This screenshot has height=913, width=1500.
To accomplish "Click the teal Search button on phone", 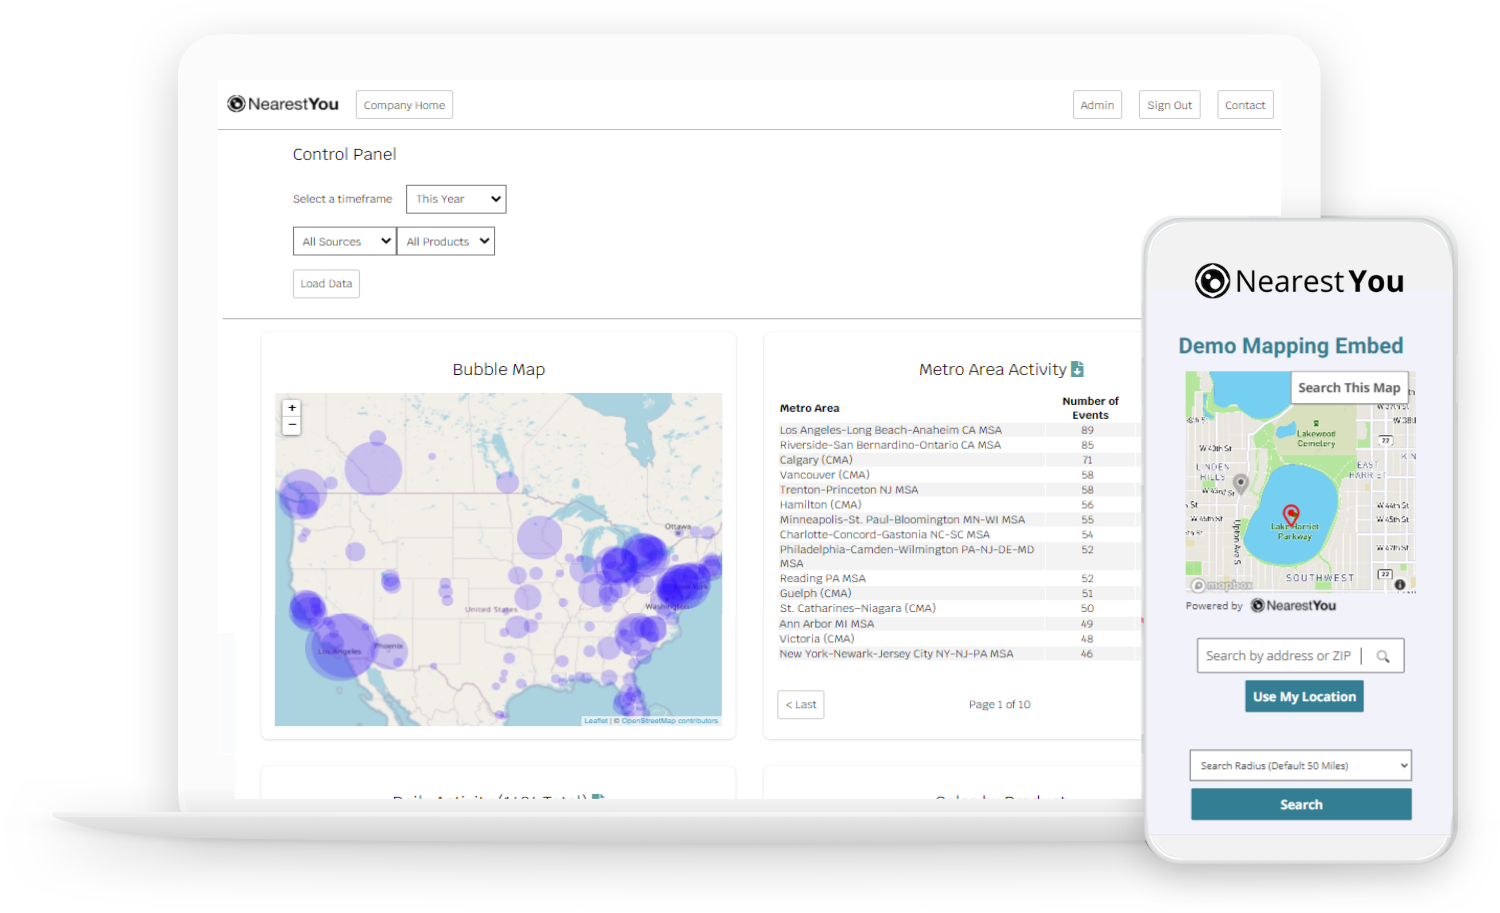I will [x=1301, y=805].
